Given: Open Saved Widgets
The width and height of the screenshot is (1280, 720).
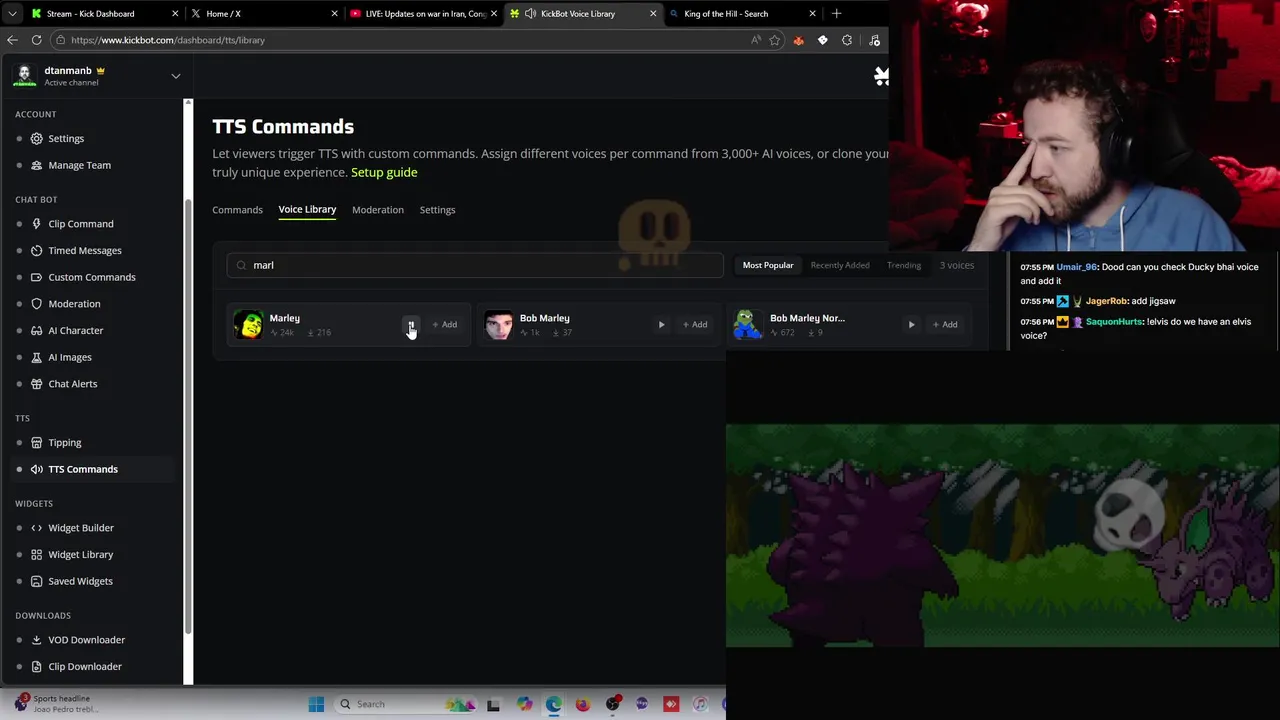Looking at the screenshot, I should 80,581.
